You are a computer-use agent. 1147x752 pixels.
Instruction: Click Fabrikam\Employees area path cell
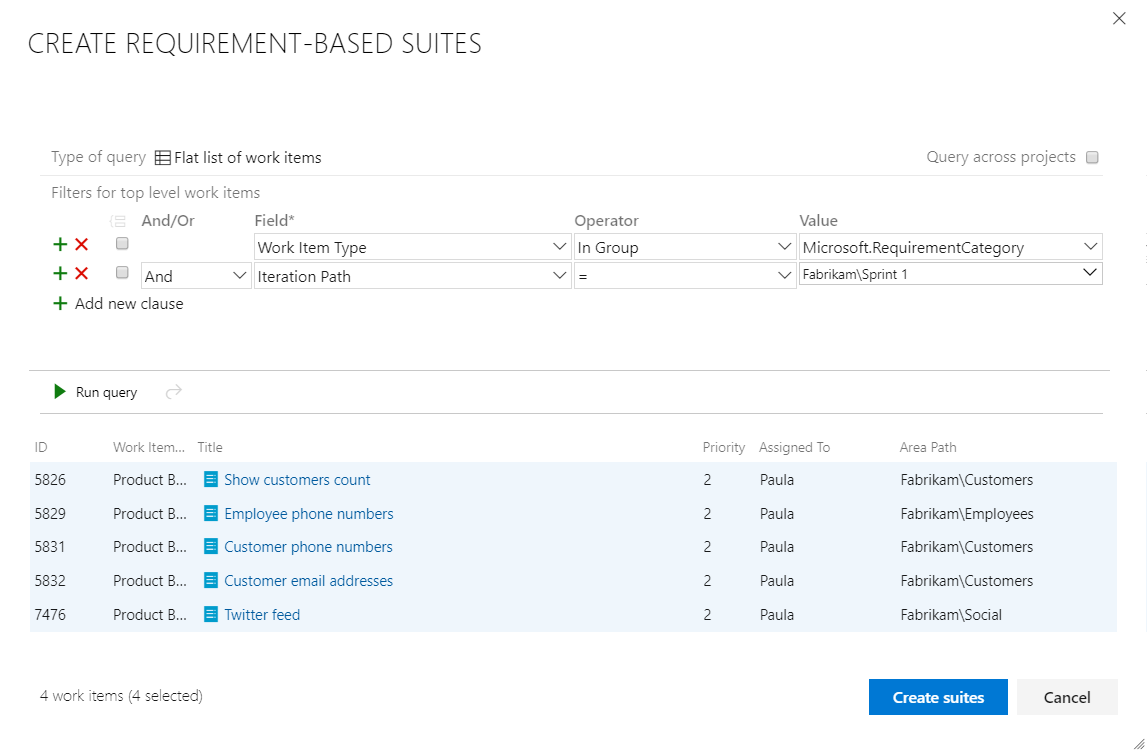pos(966,514)
